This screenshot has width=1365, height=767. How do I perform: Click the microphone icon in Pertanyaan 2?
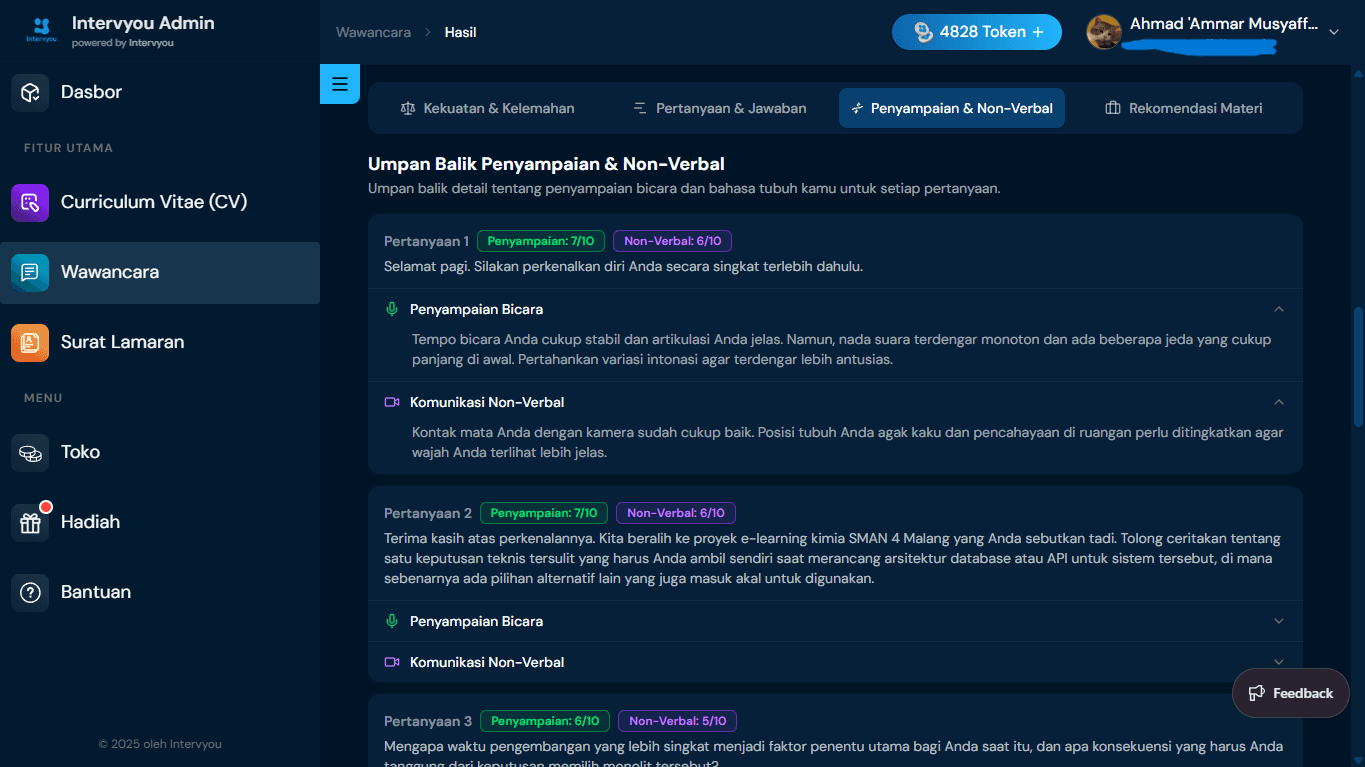coord(392,621)
